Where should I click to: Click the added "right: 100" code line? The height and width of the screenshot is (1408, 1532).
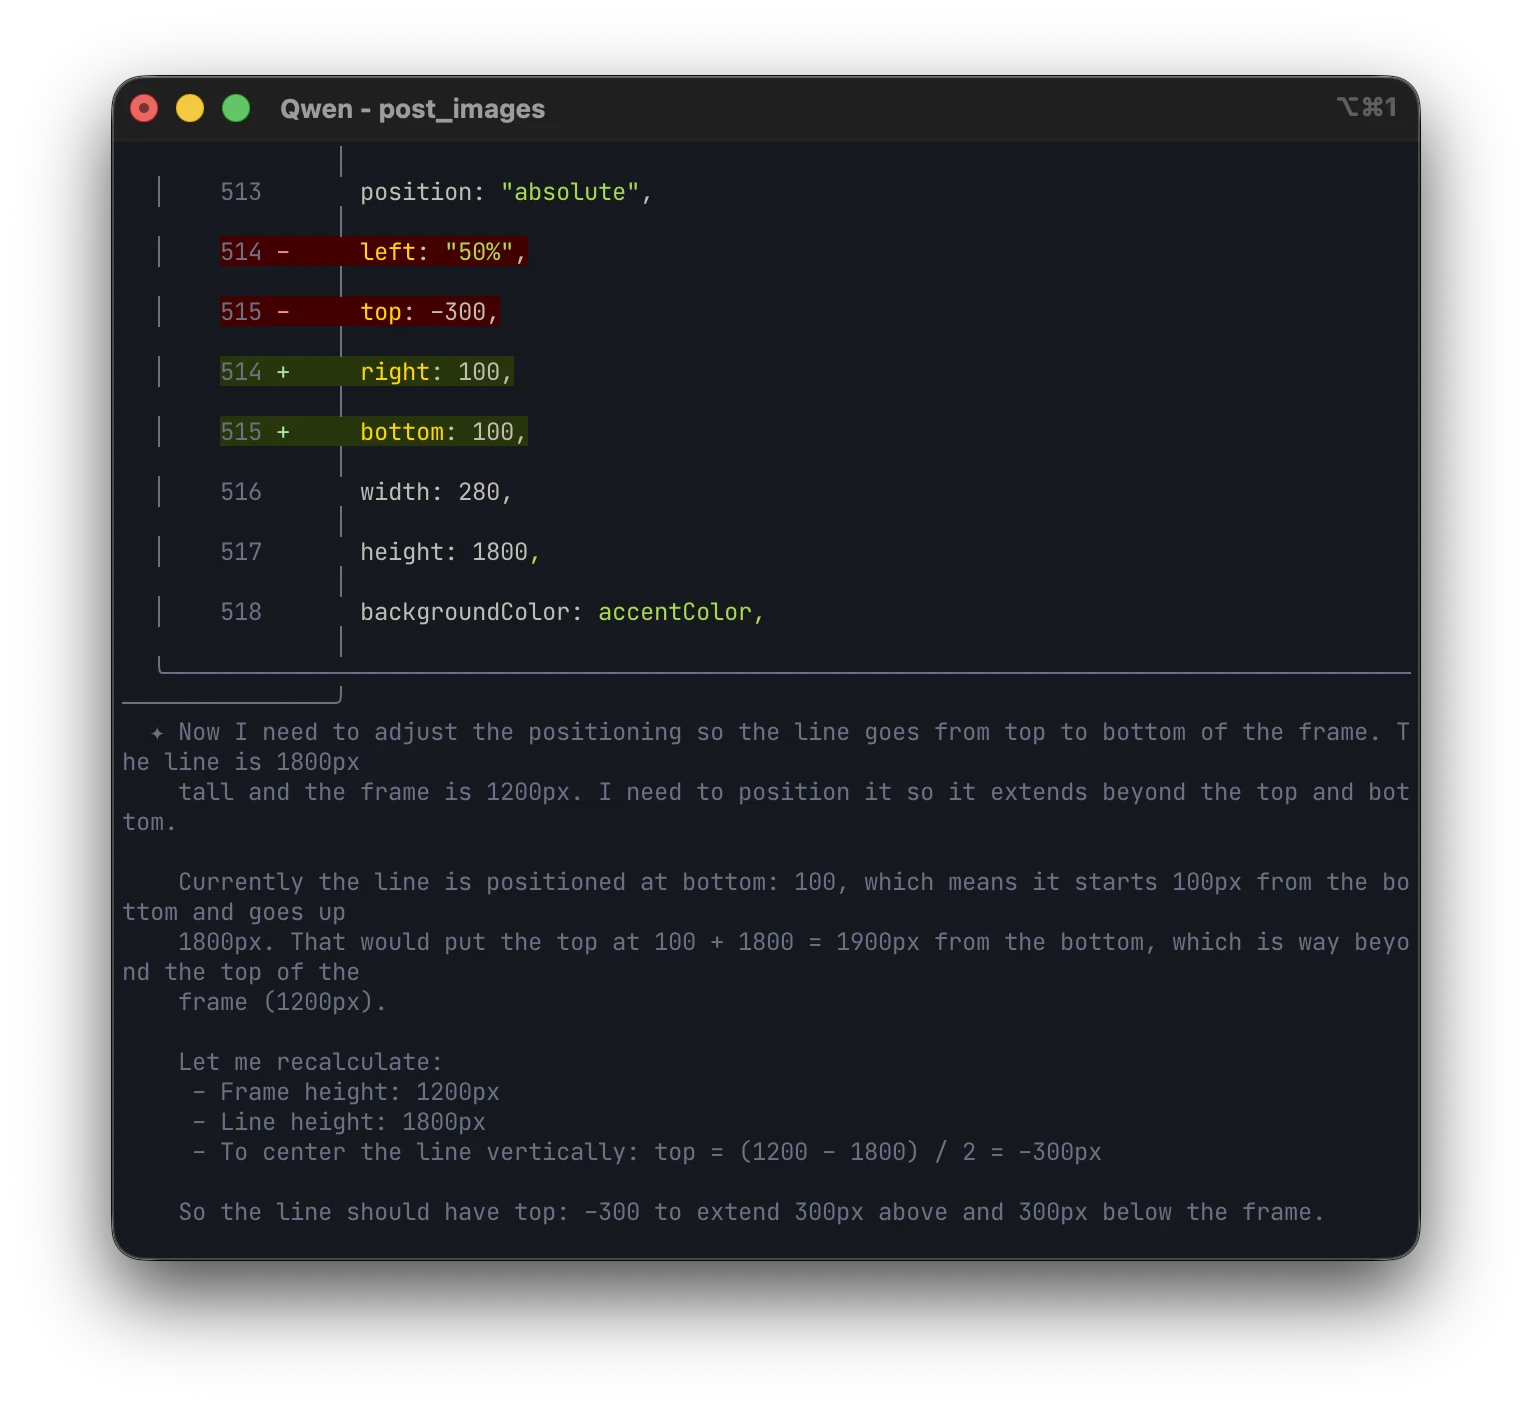tap(435, 372)
